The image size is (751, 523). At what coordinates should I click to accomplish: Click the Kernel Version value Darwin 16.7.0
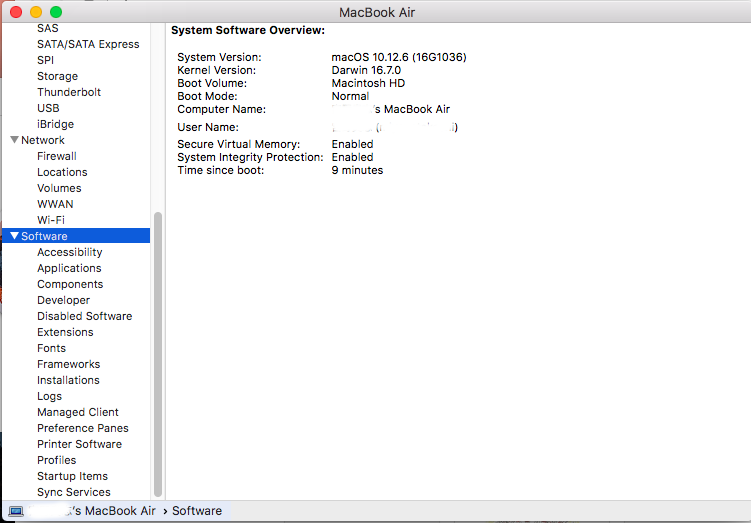pyautogui.click(x=366, y=70)
